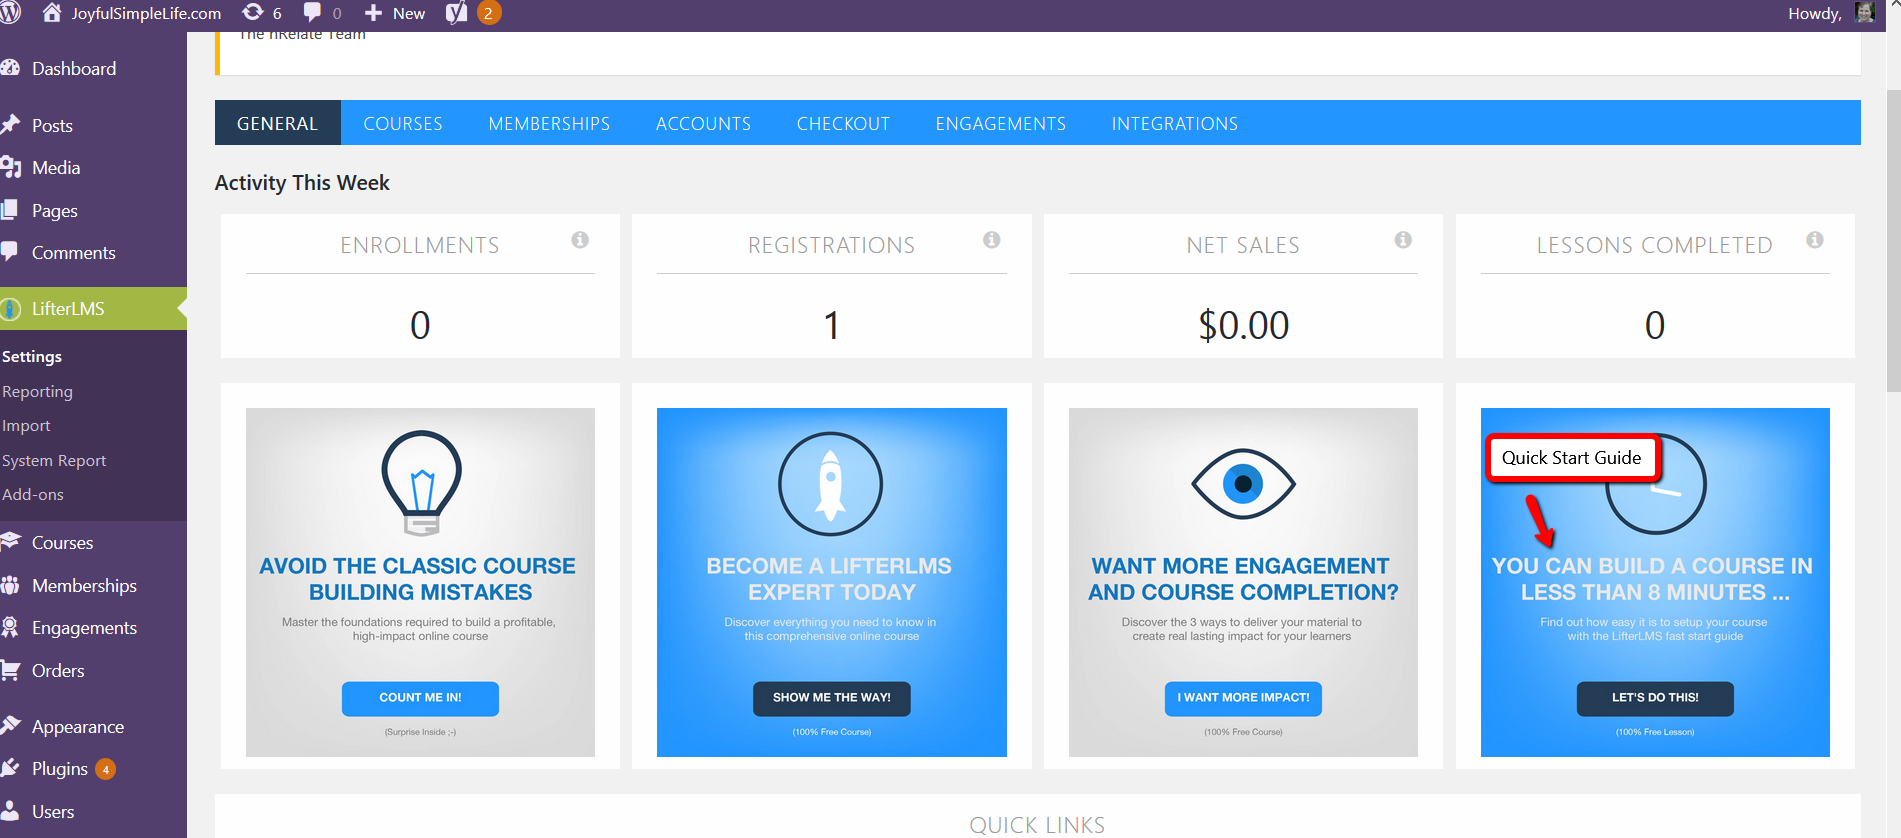The image size is (1901, 838).
Task: Open the Dashboard menu label
Action: point(74,68)
